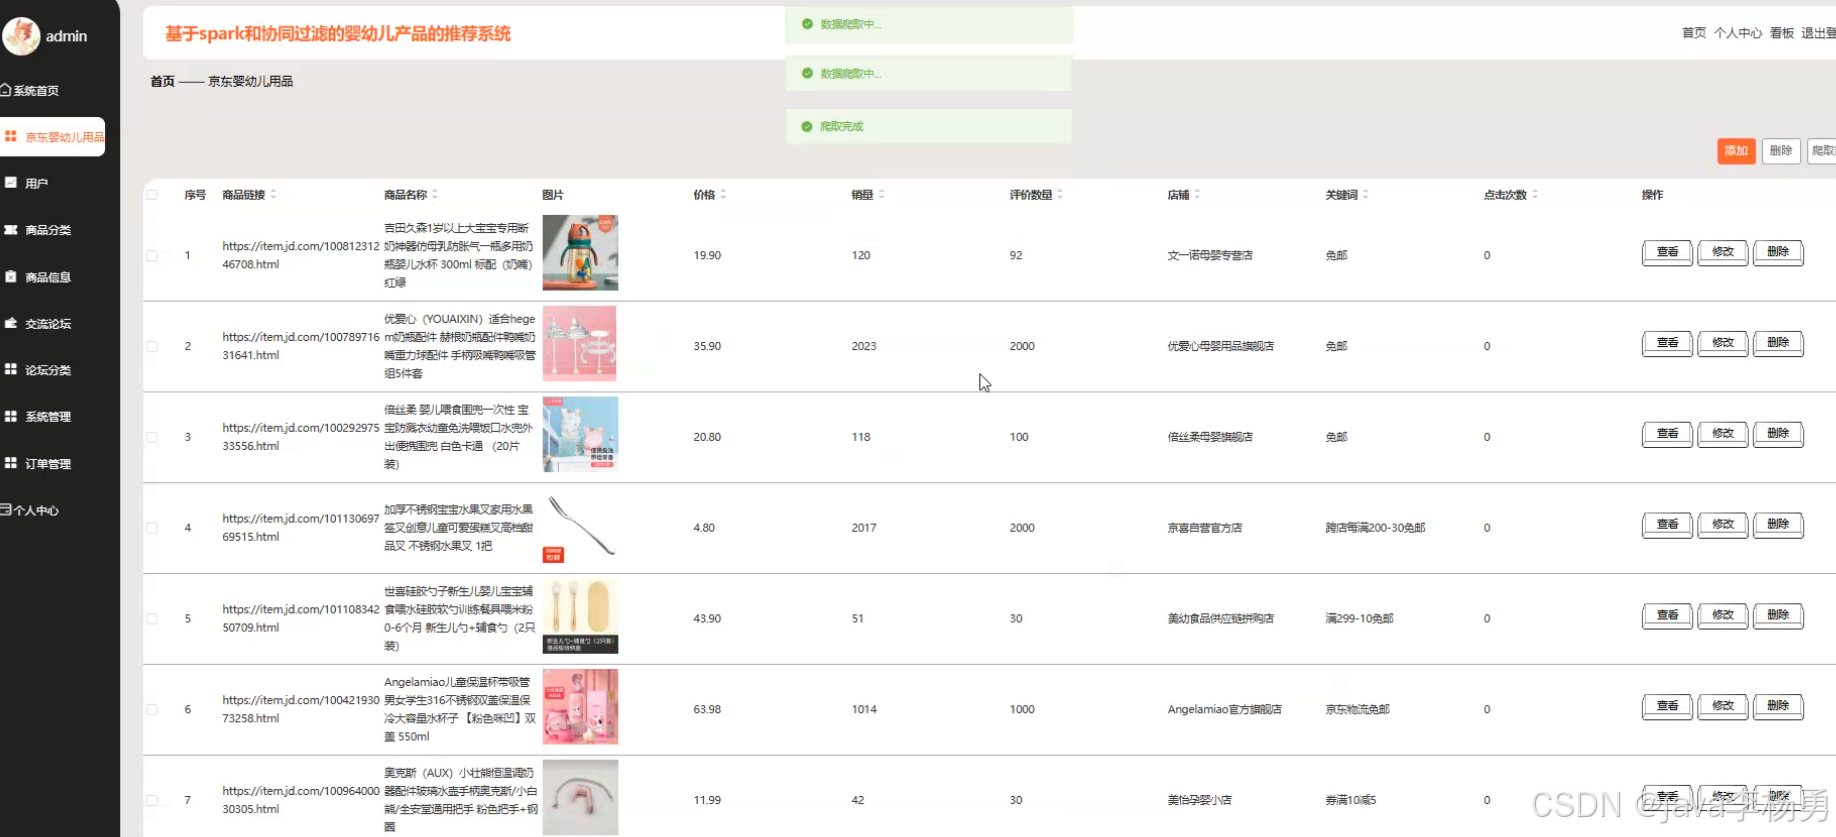The height and width of the screenshot is (837, 1836).
Task: Click the 爬取完成 notification
Action: [929, 126]
